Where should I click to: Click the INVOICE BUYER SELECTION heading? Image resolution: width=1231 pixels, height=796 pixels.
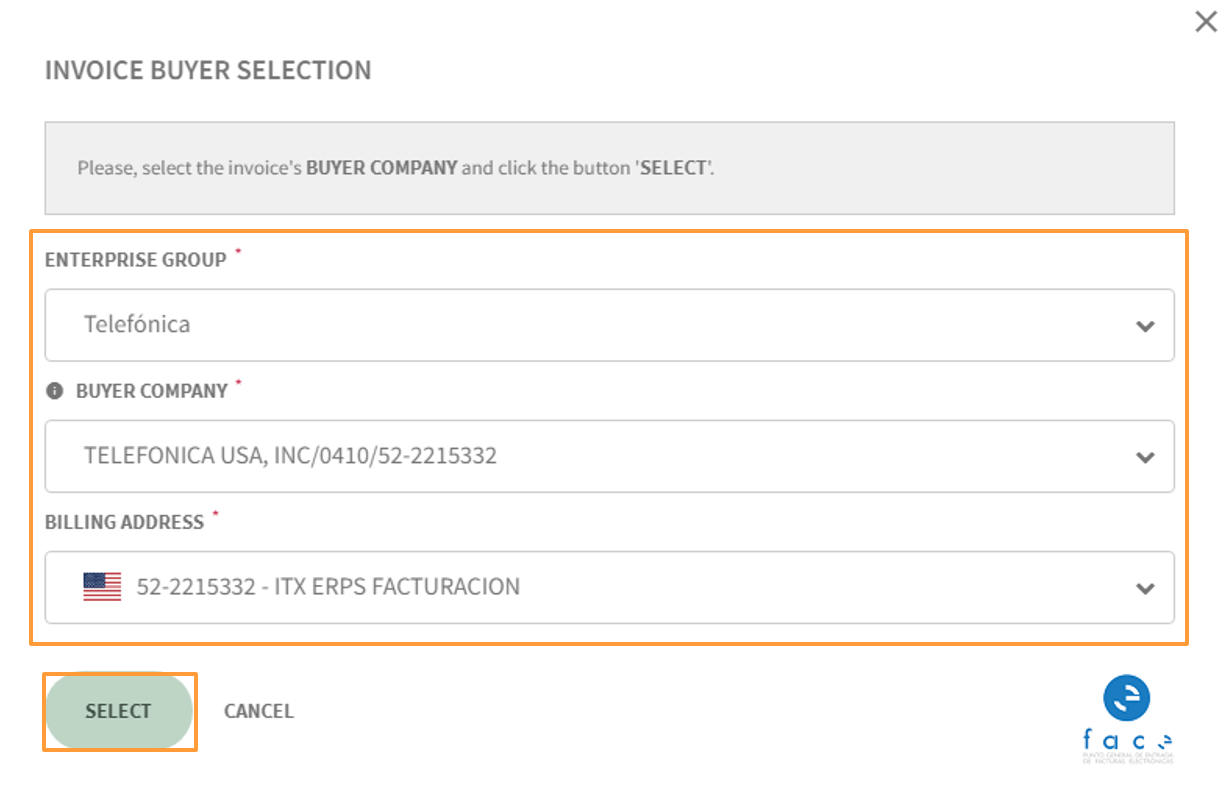point(208,70)
